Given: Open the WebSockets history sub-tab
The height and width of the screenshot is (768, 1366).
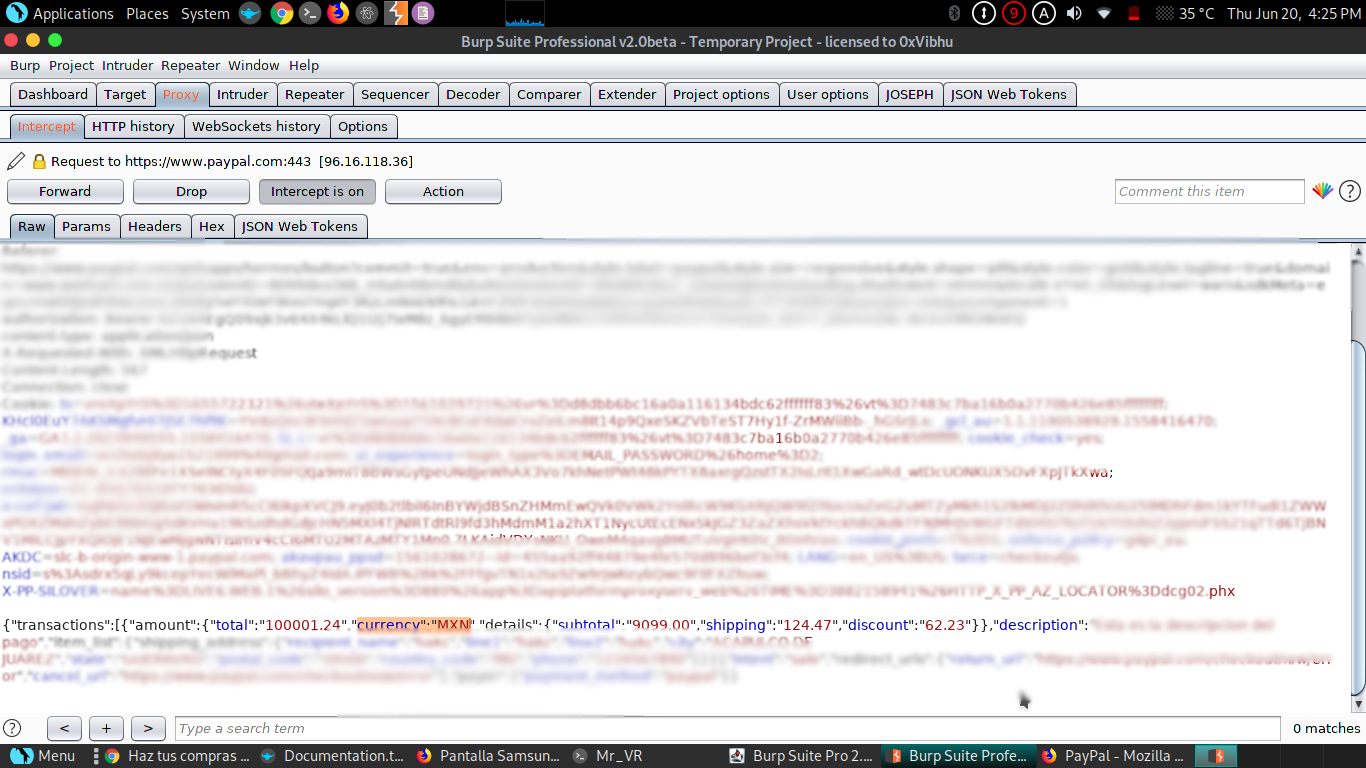Looking at the screenshot, I should click(256, 126).
